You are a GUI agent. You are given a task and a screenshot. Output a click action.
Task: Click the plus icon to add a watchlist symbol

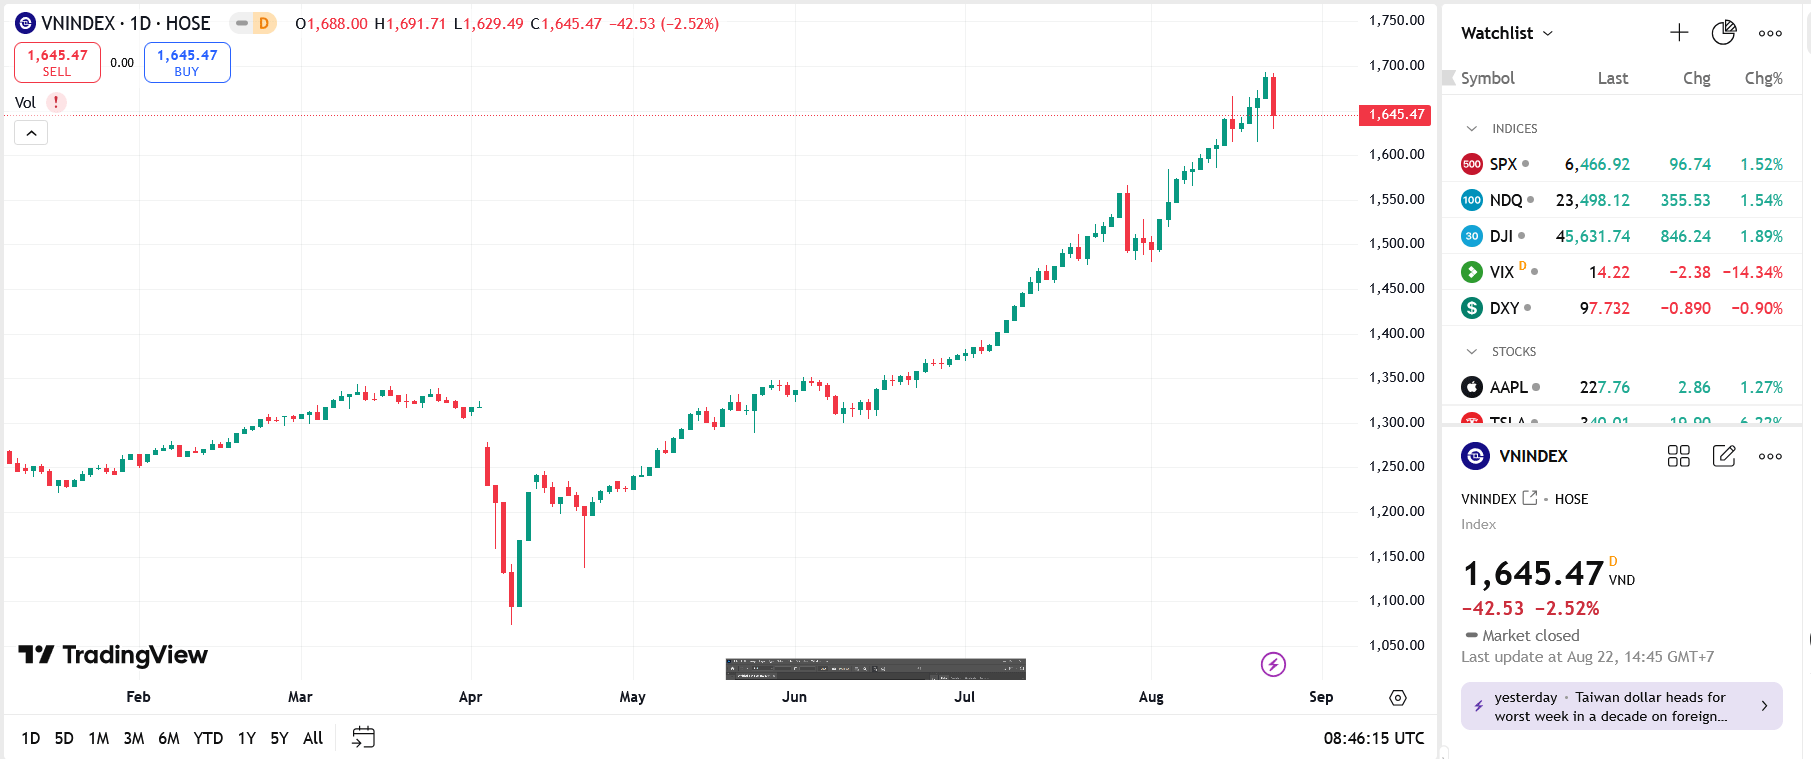(x=1679, y=32)
